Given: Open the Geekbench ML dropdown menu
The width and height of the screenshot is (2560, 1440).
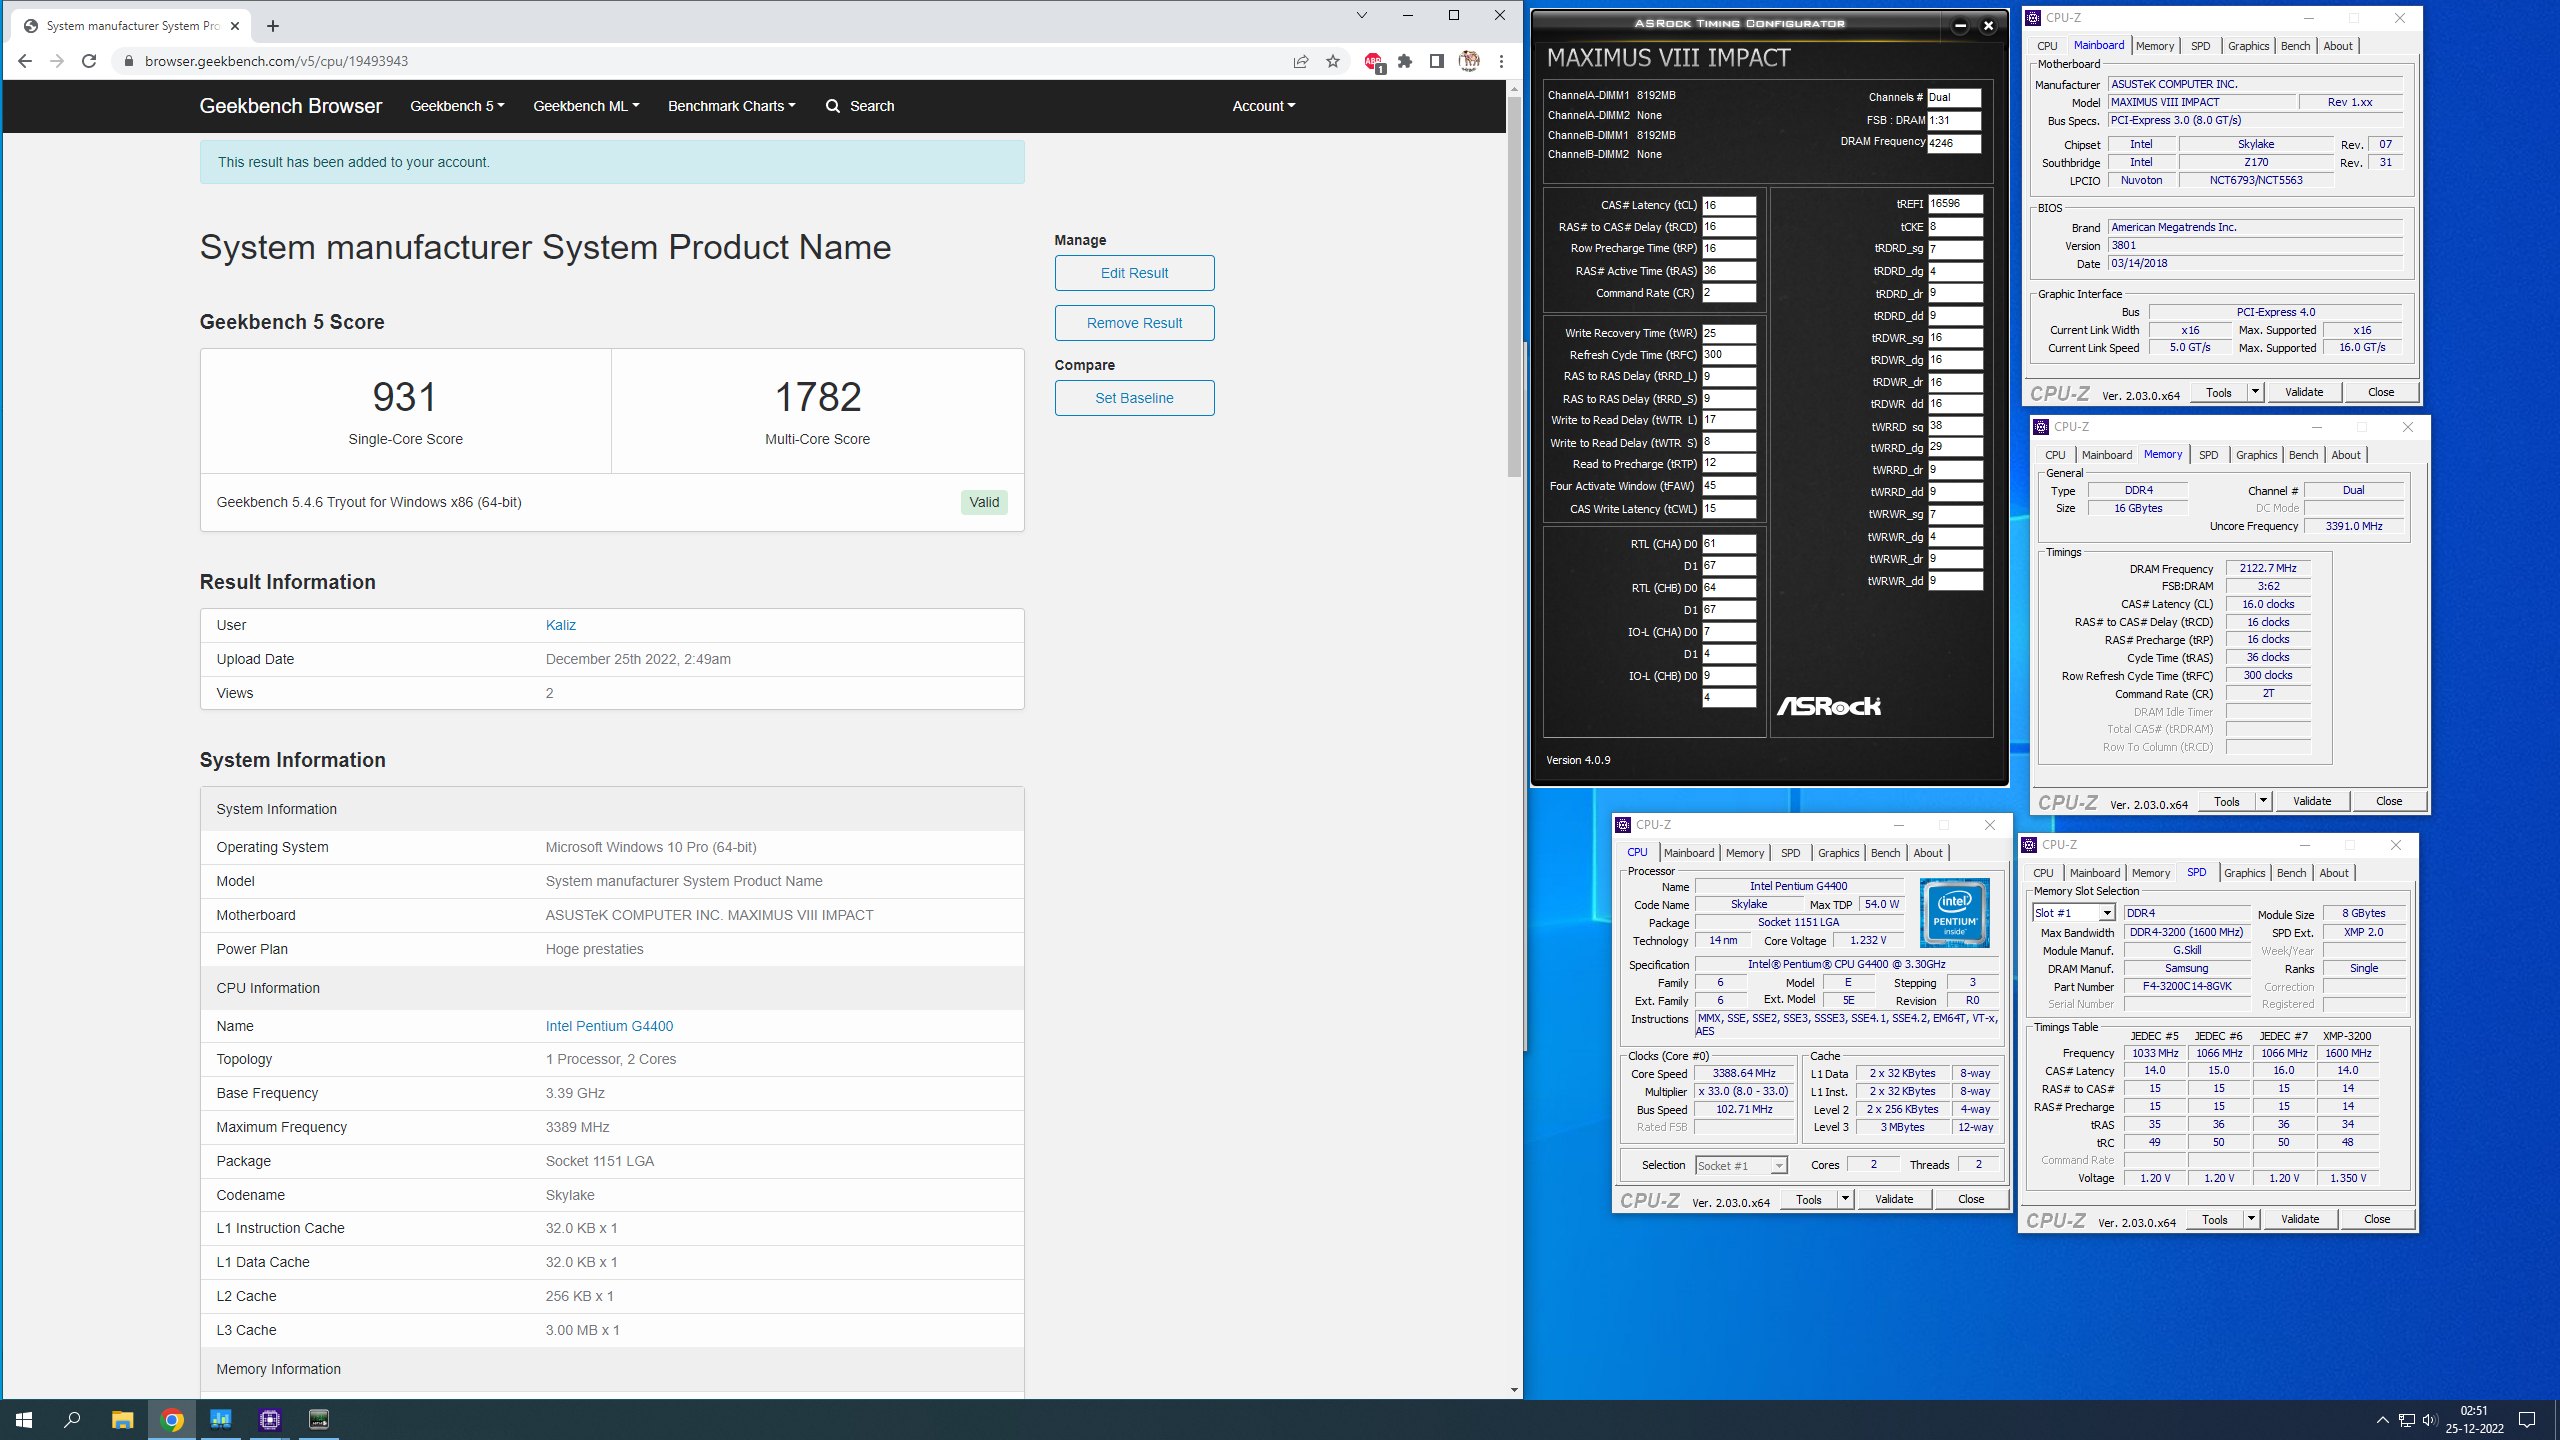Looking at the screenshot, I should tap(586, 106).
